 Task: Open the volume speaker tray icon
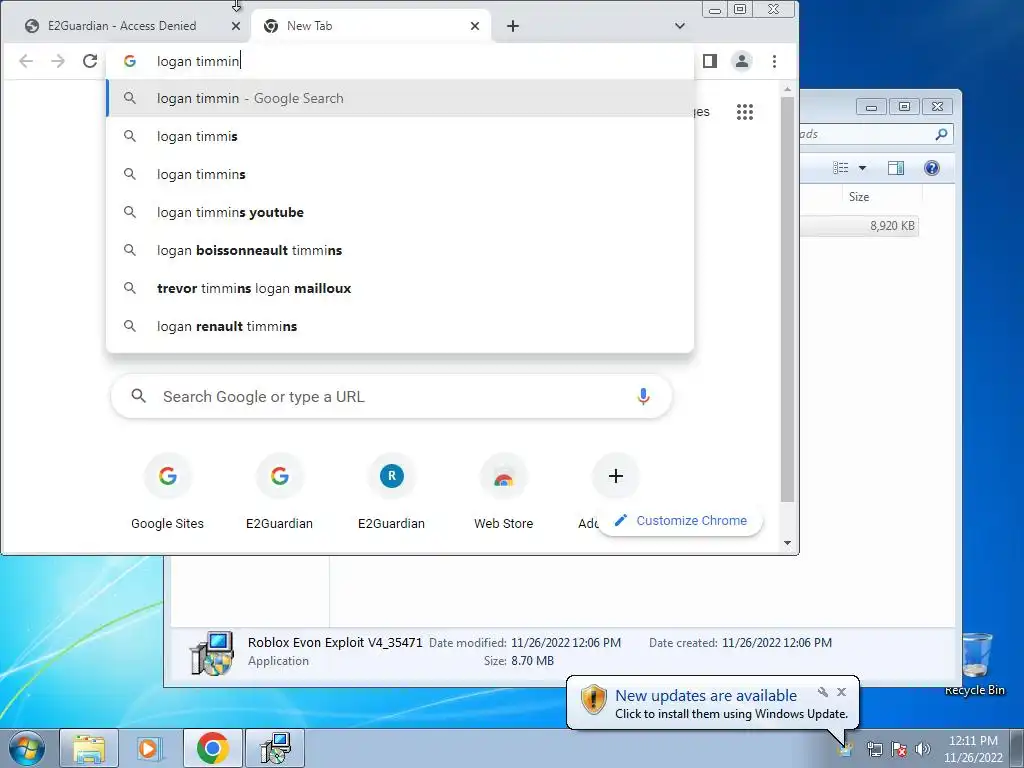(922, 749)
